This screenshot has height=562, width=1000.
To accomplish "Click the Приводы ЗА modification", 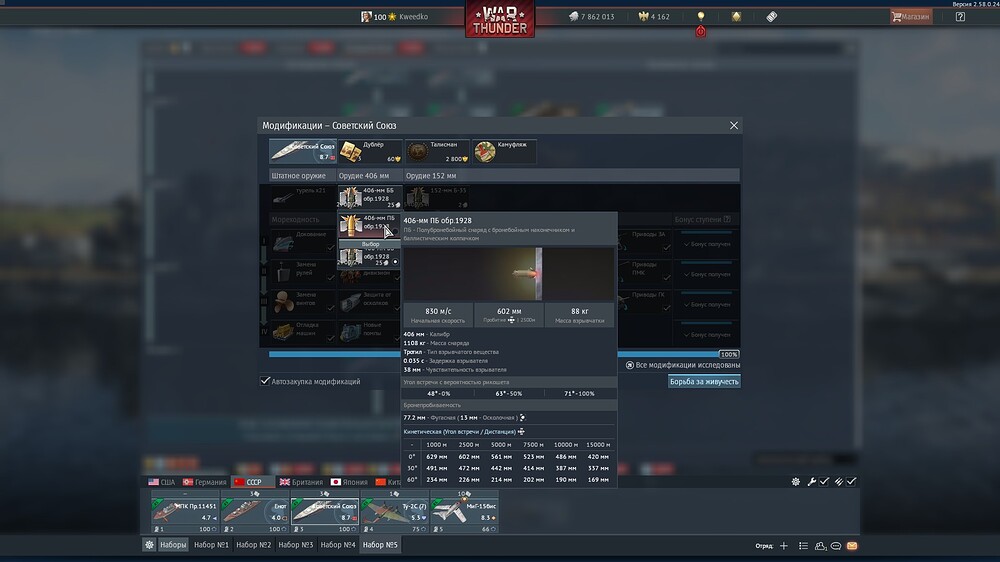I will point(644,242).
